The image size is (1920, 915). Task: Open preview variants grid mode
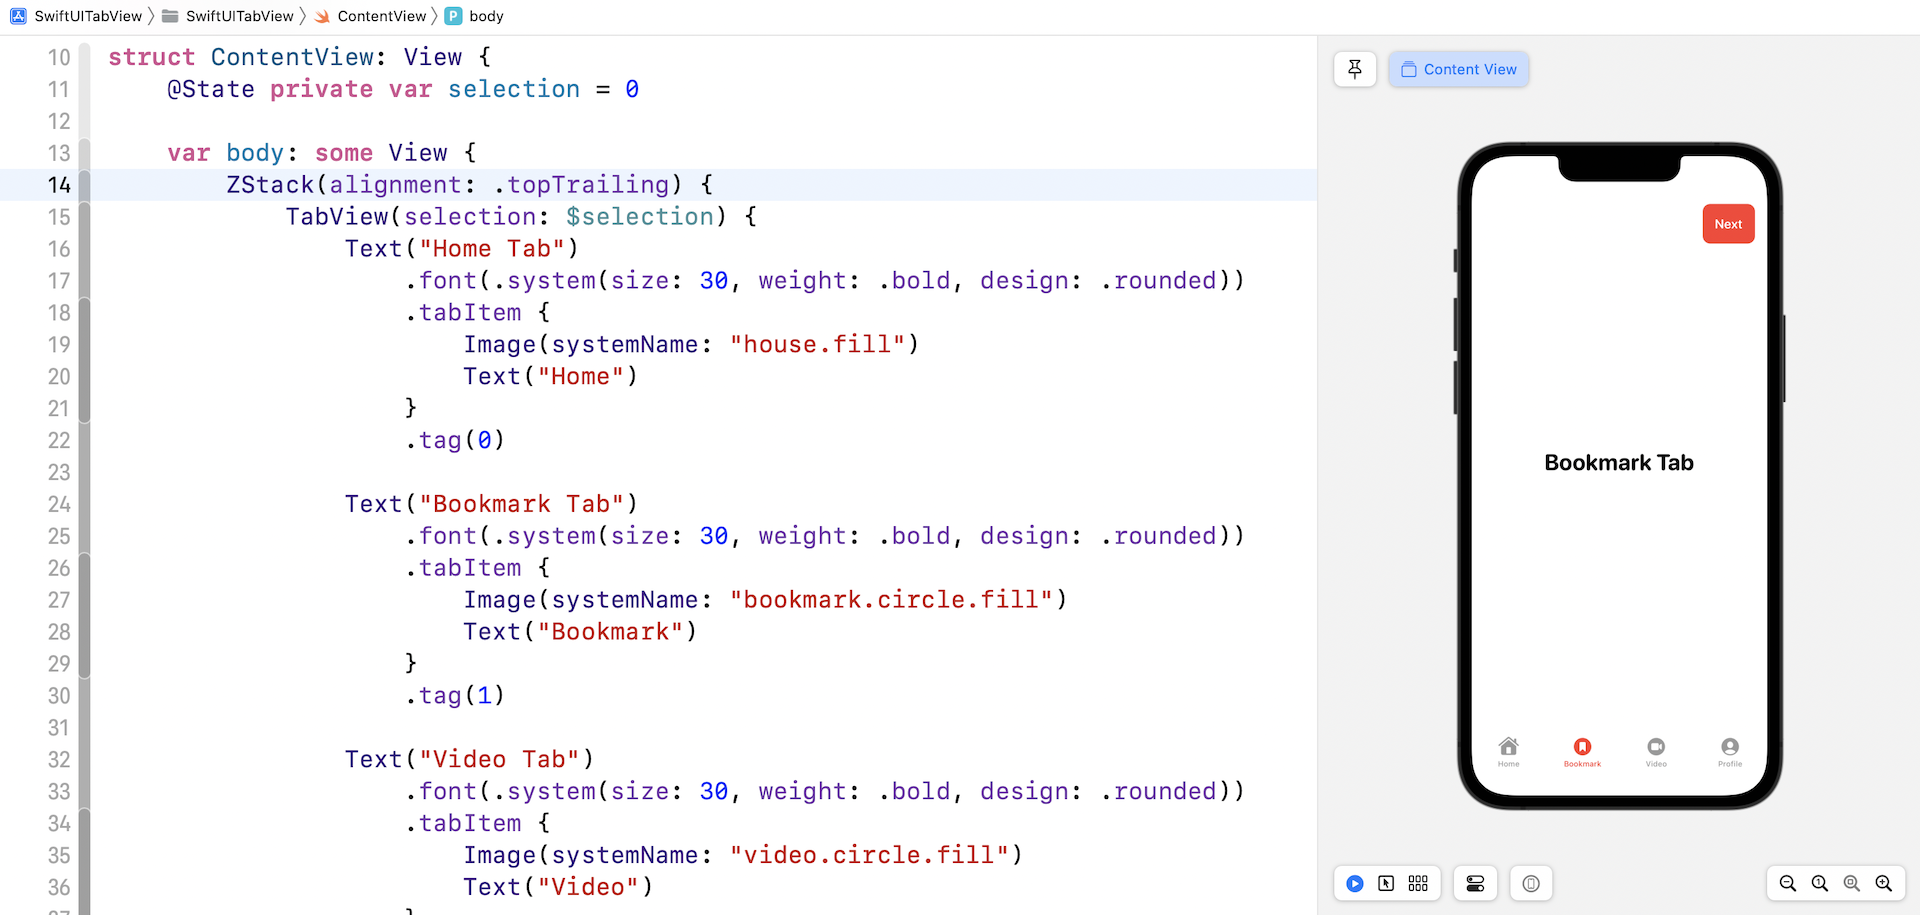[x=1418, y=883]
